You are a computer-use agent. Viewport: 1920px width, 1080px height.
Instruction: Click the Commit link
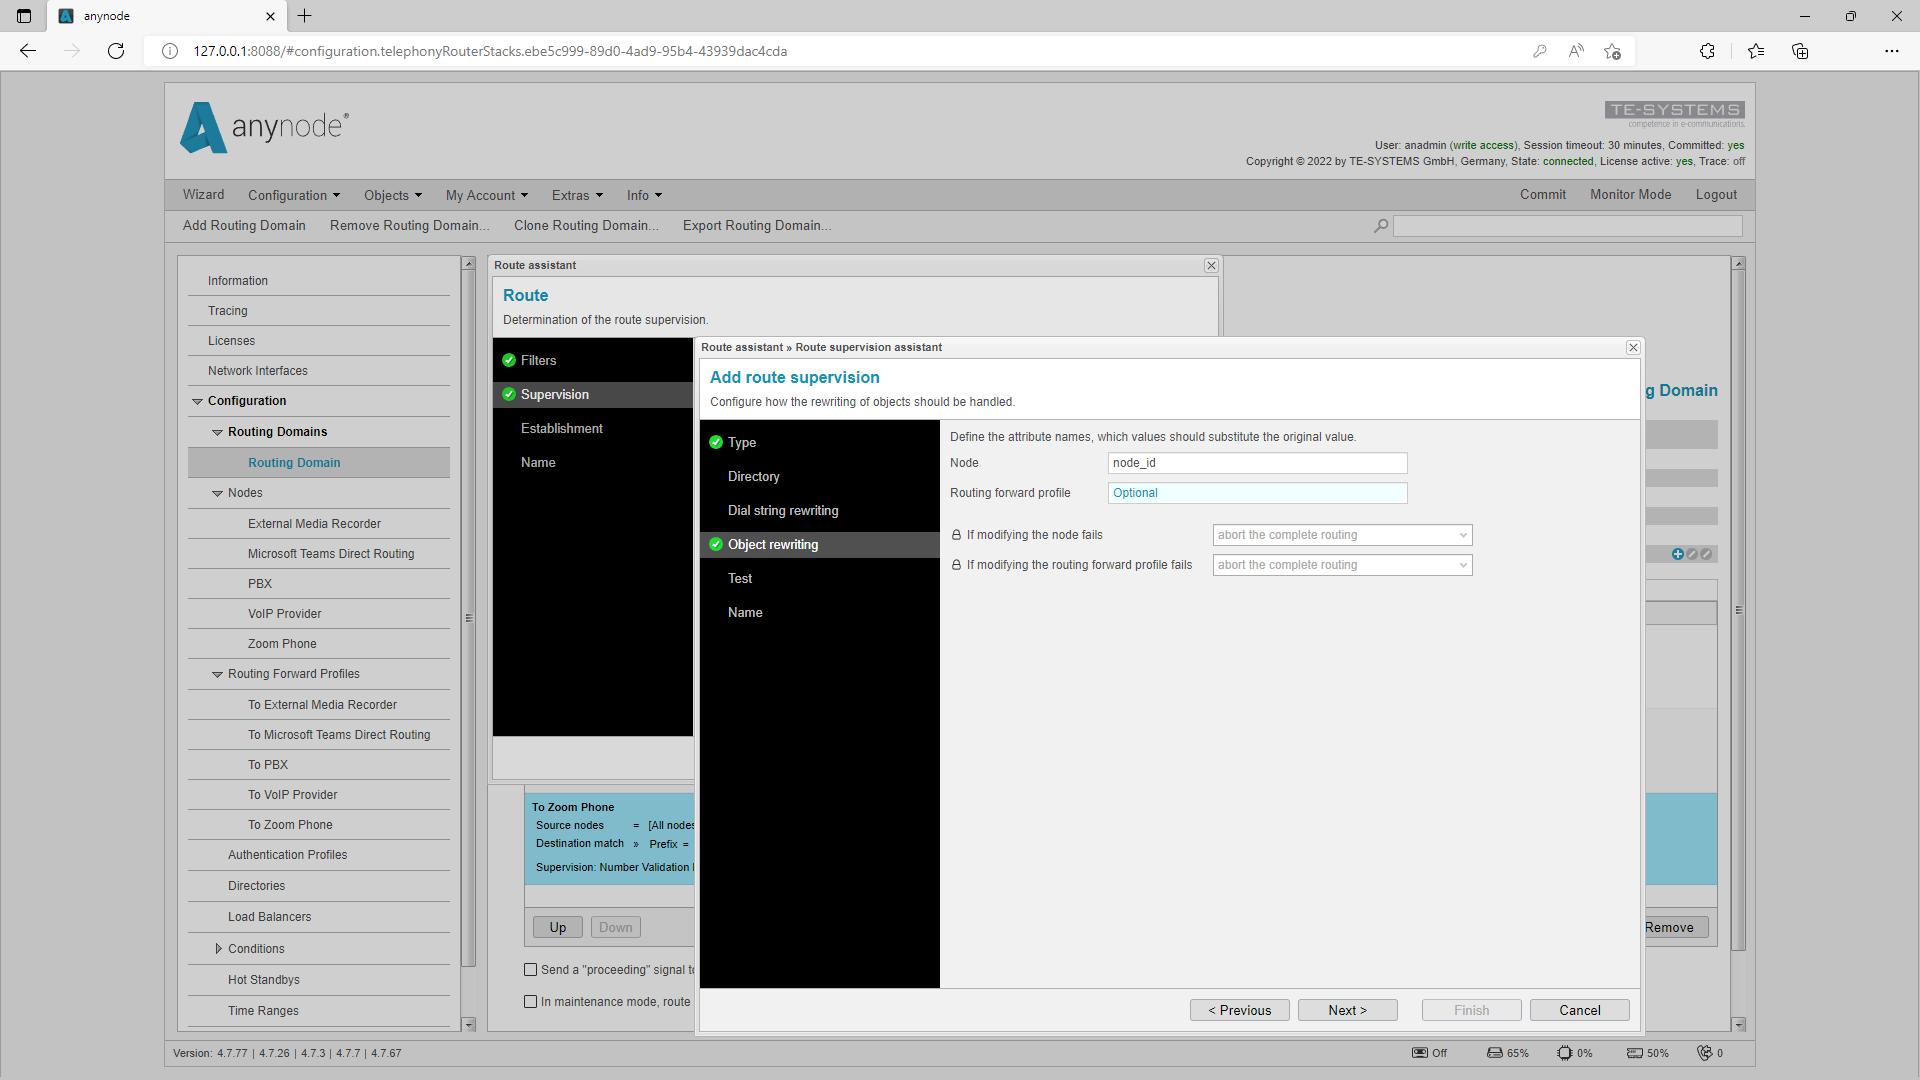point(1543,195)
